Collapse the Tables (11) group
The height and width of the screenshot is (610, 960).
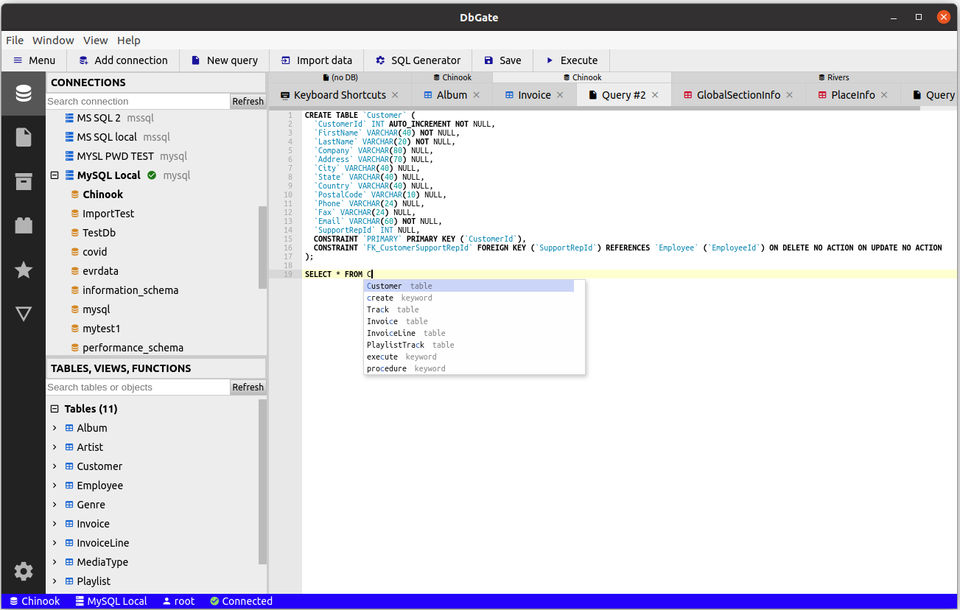pyautogui.click(x=54, y=409)
